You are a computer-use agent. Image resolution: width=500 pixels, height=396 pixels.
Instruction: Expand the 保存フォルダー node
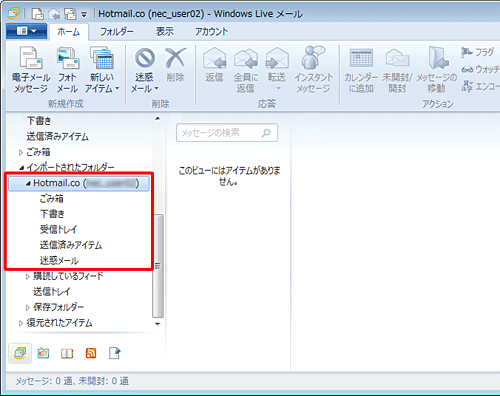(x=28, y=308)
